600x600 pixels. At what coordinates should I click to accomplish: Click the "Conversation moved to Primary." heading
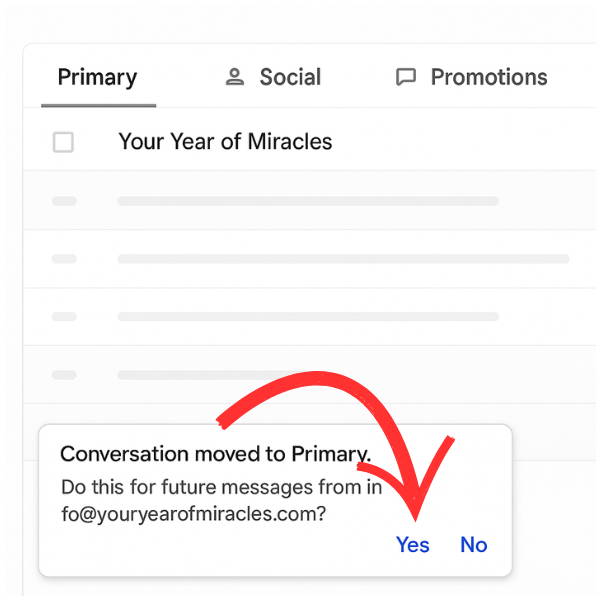[215, 454]
